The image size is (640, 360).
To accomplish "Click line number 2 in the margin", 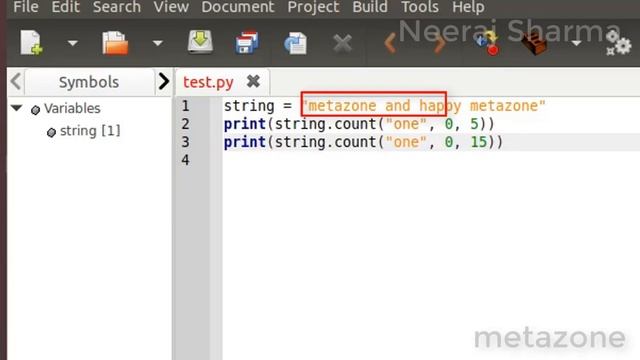I will pos(185,124).
